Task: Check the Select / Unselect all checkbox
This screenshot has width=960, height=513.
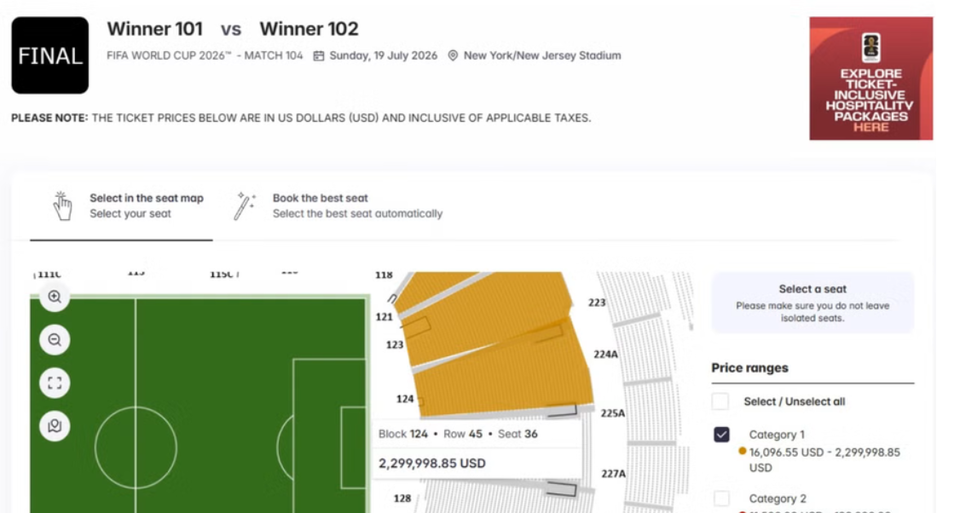Action: coord(720,402)
